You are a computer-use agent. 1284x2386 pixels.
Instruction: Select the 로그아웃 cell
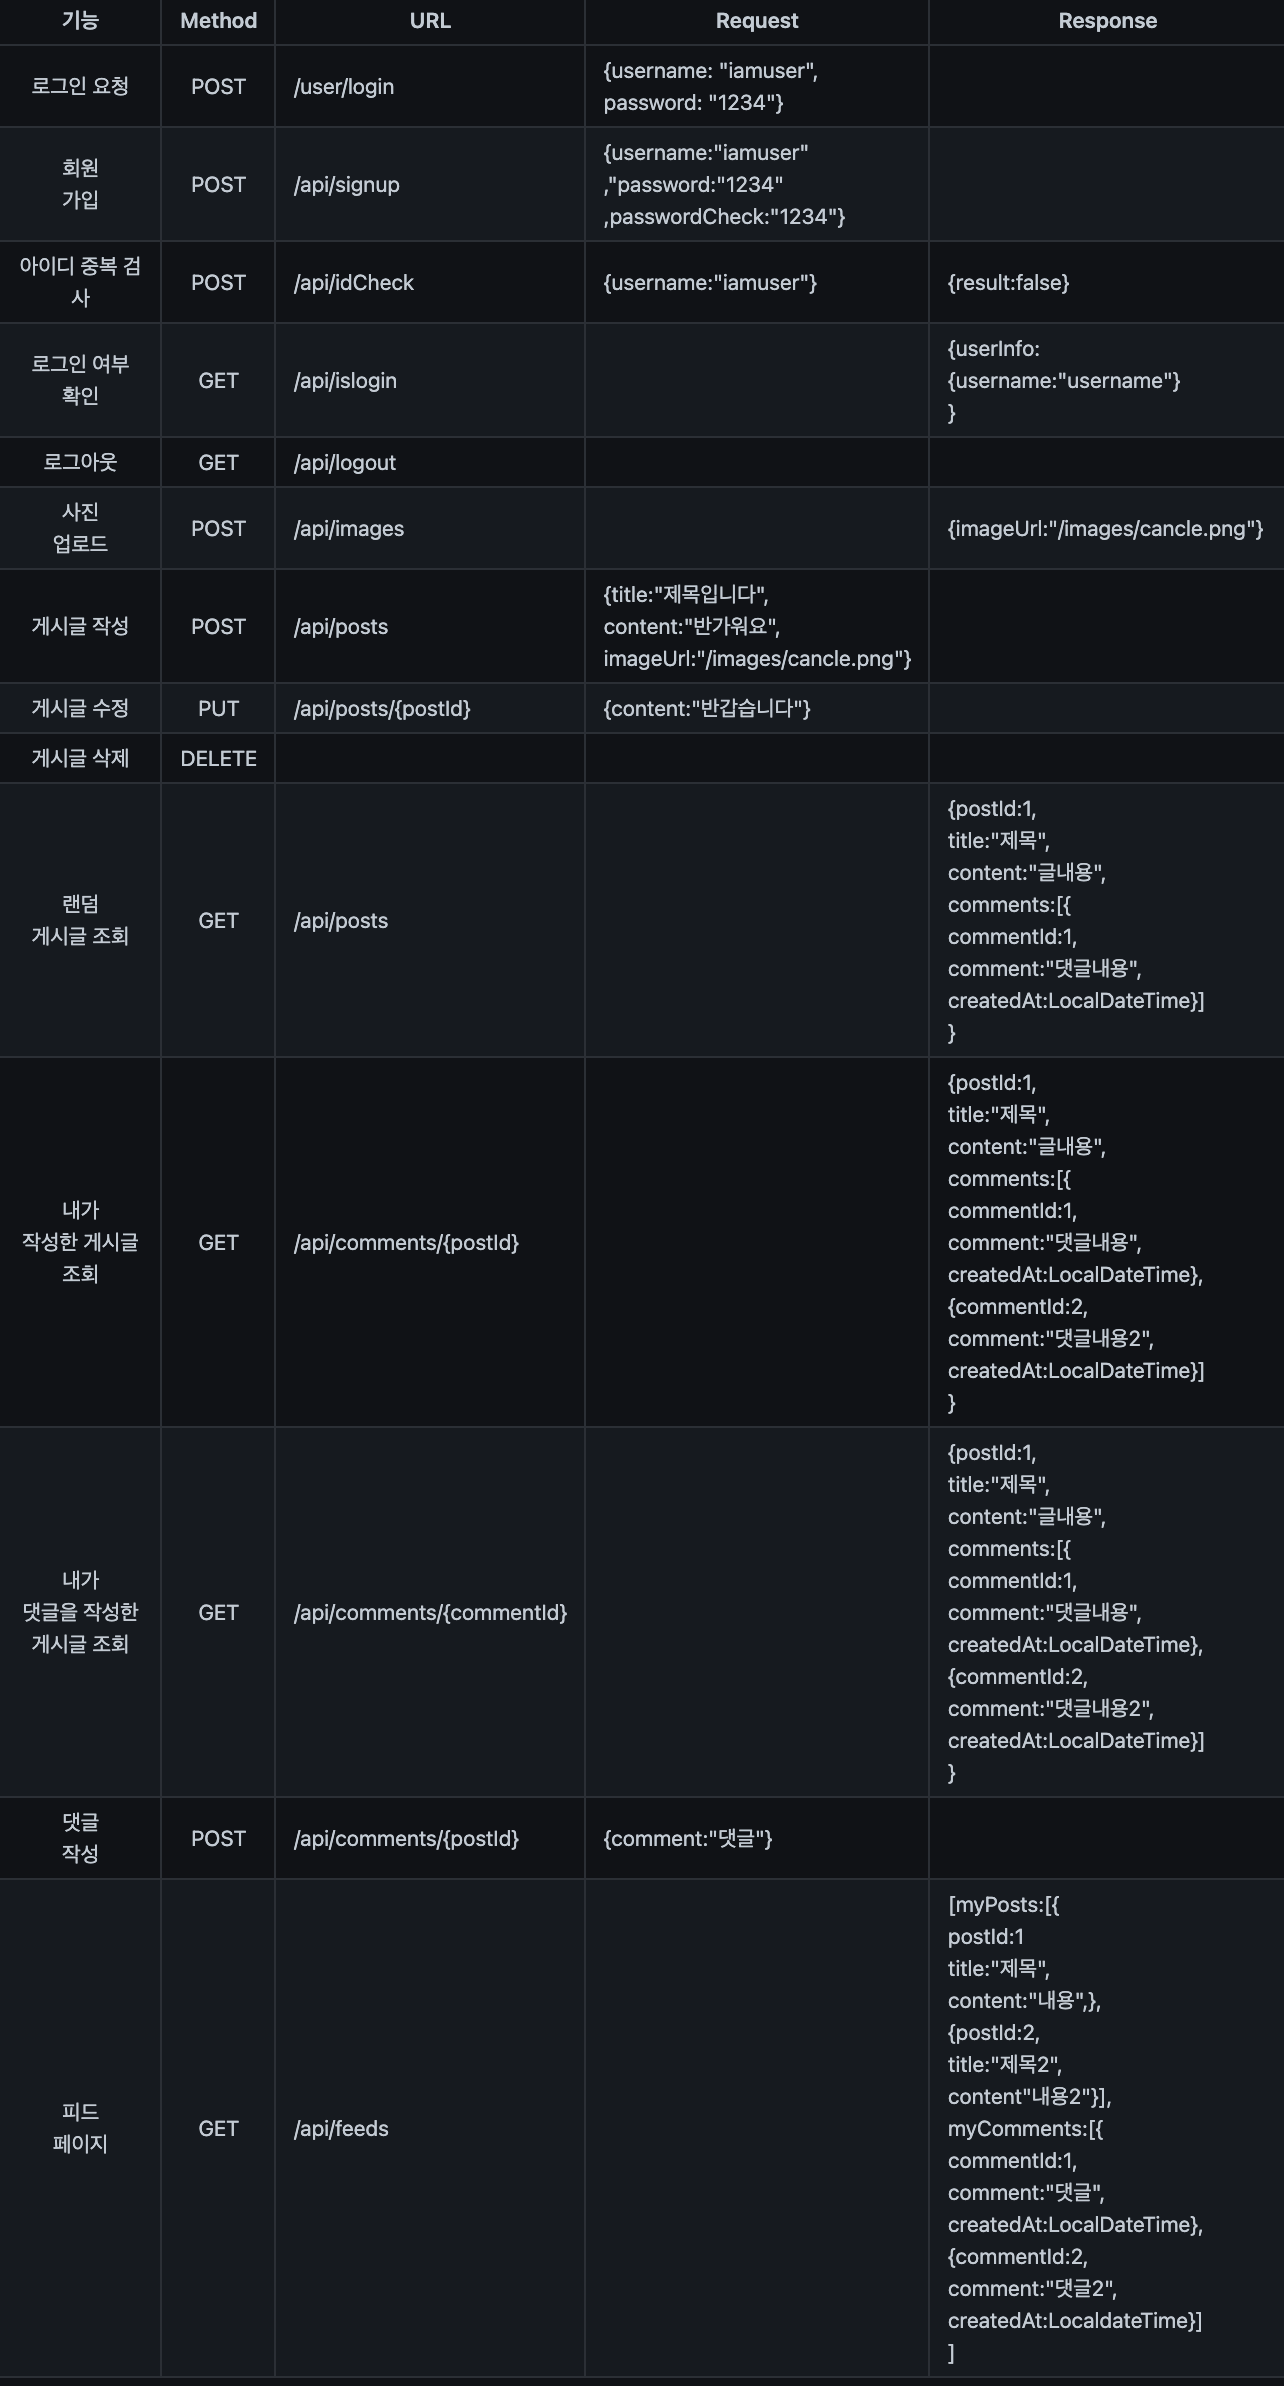click(80, 462)
